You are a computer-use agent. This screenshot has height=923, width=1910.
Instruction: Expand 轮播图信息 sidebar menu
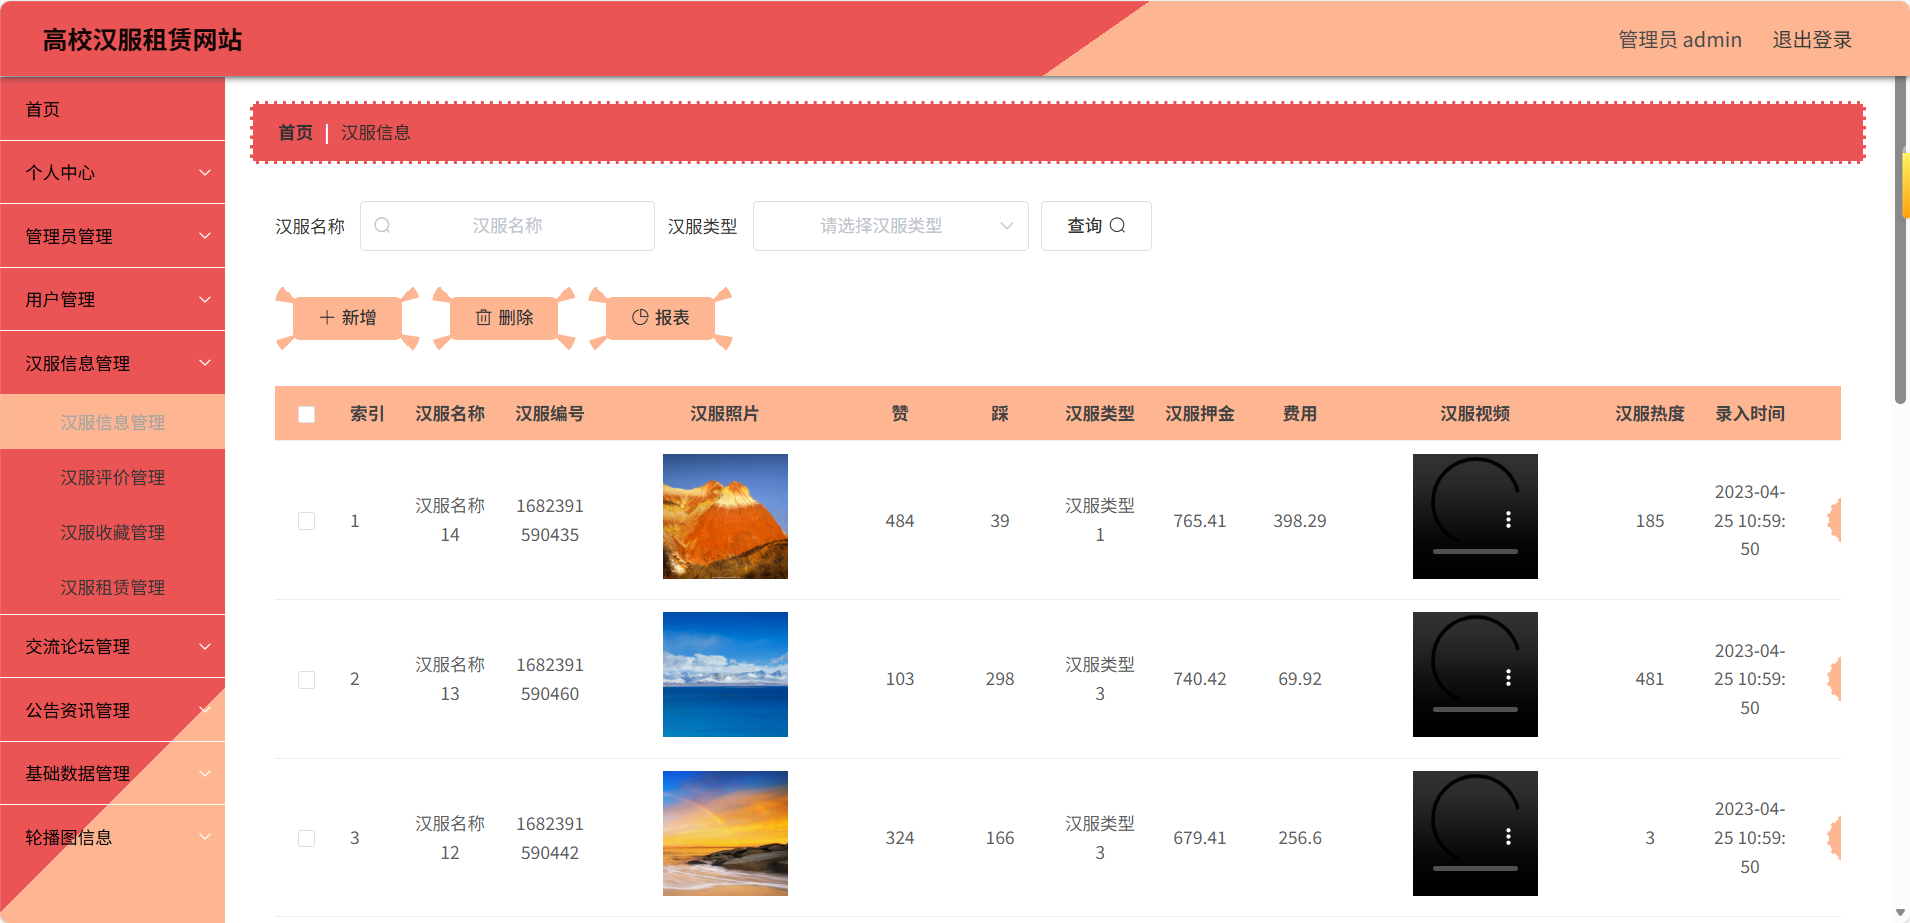(x=112, y=837)
